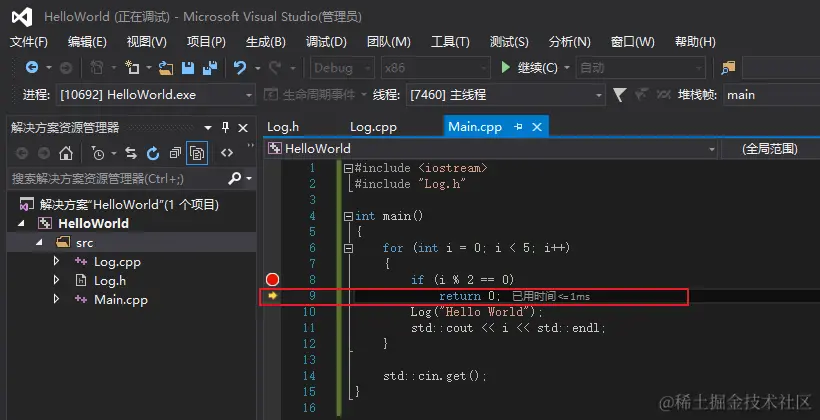
Task: Click the 已用时间<=1ms perf tip
Action: coord(551,296)
